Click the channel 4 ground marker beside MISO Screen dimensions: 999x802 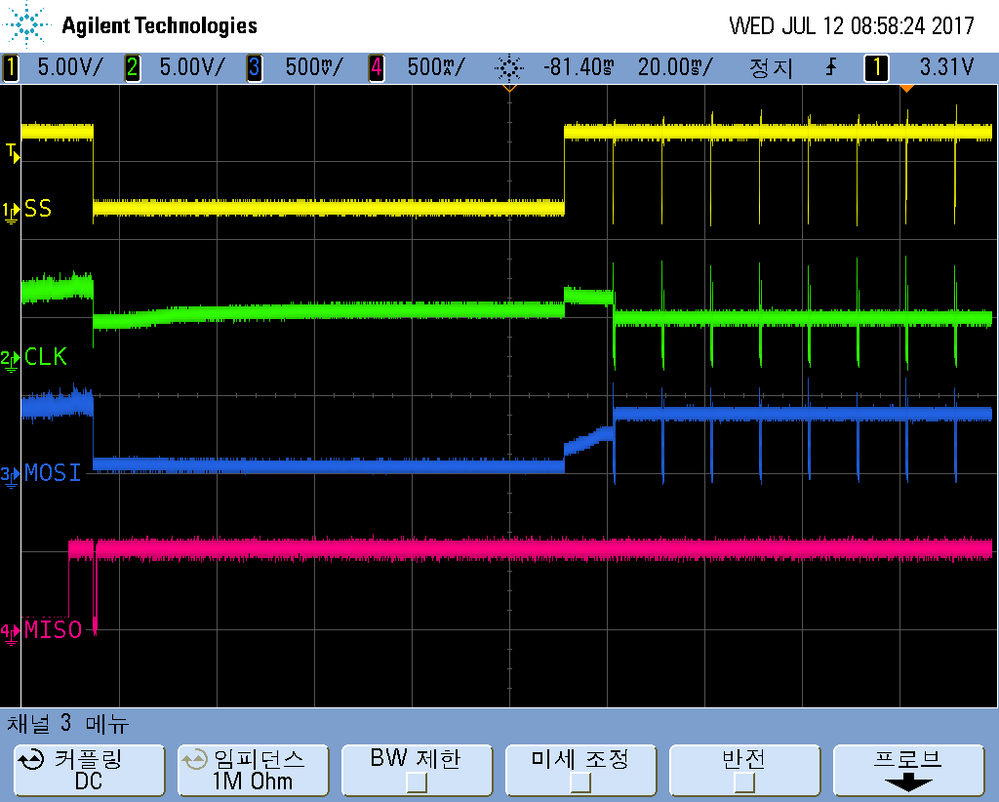[x=10, y=634]
